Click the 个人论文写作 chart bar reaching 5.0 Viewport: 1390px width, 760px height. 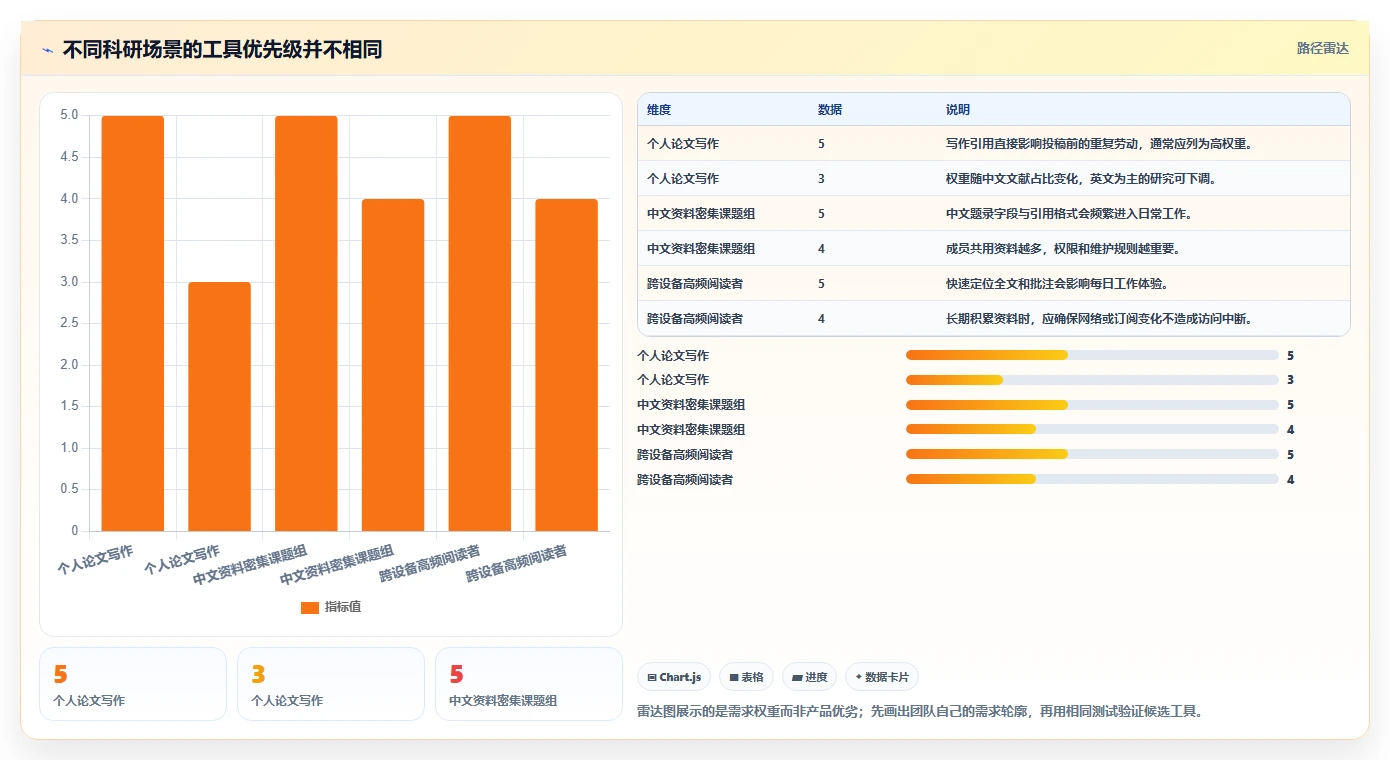pyautogui.click(x=133, y=323)
